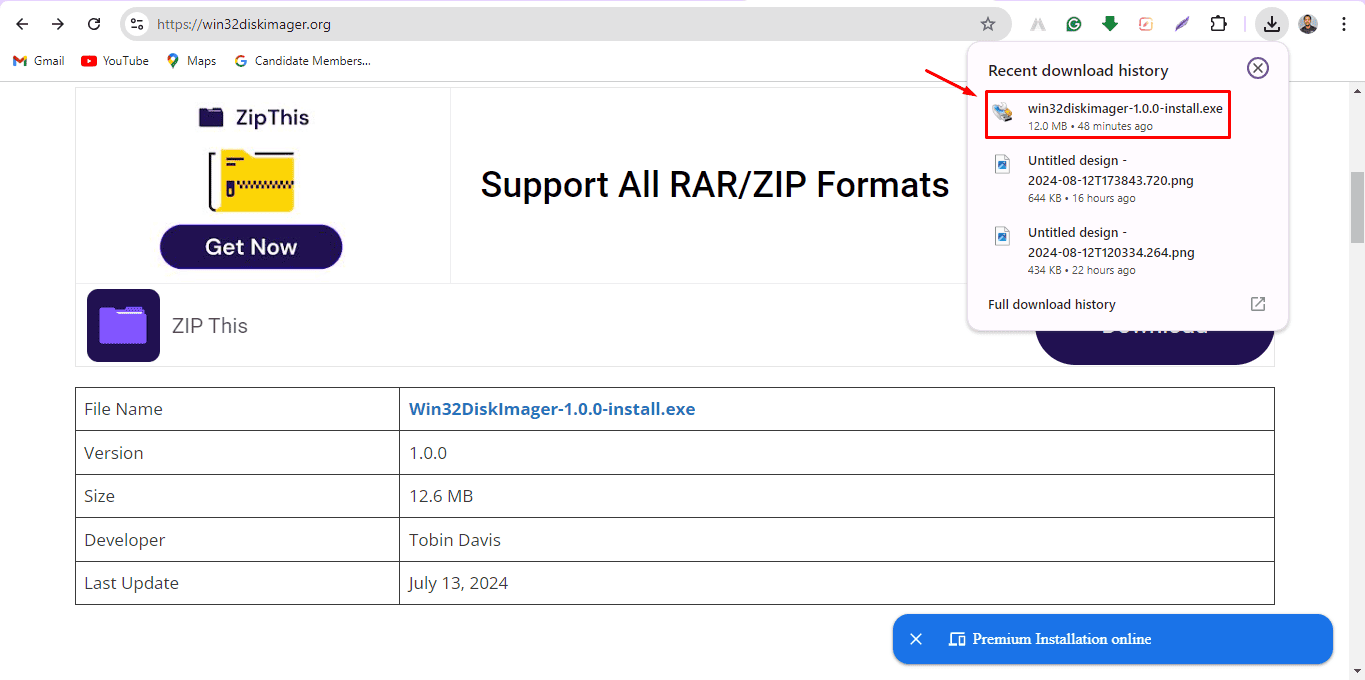Go back to the previous page
Image resolution: width=1365 pixels, height=680 pixels.
coord(22,24)
